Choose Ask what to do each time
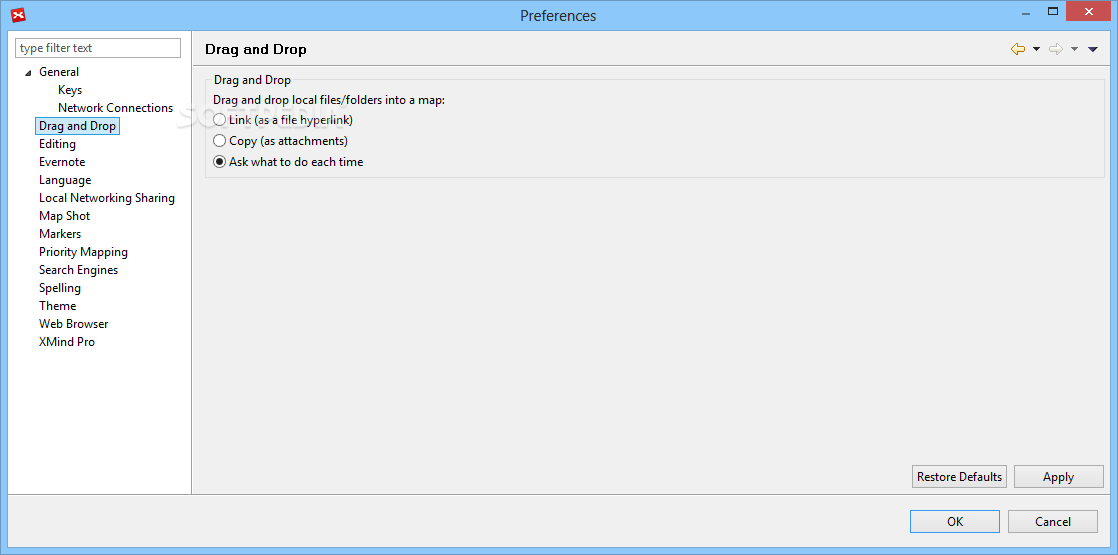This screenshot has height=555, width=1118. click(289, 162)
